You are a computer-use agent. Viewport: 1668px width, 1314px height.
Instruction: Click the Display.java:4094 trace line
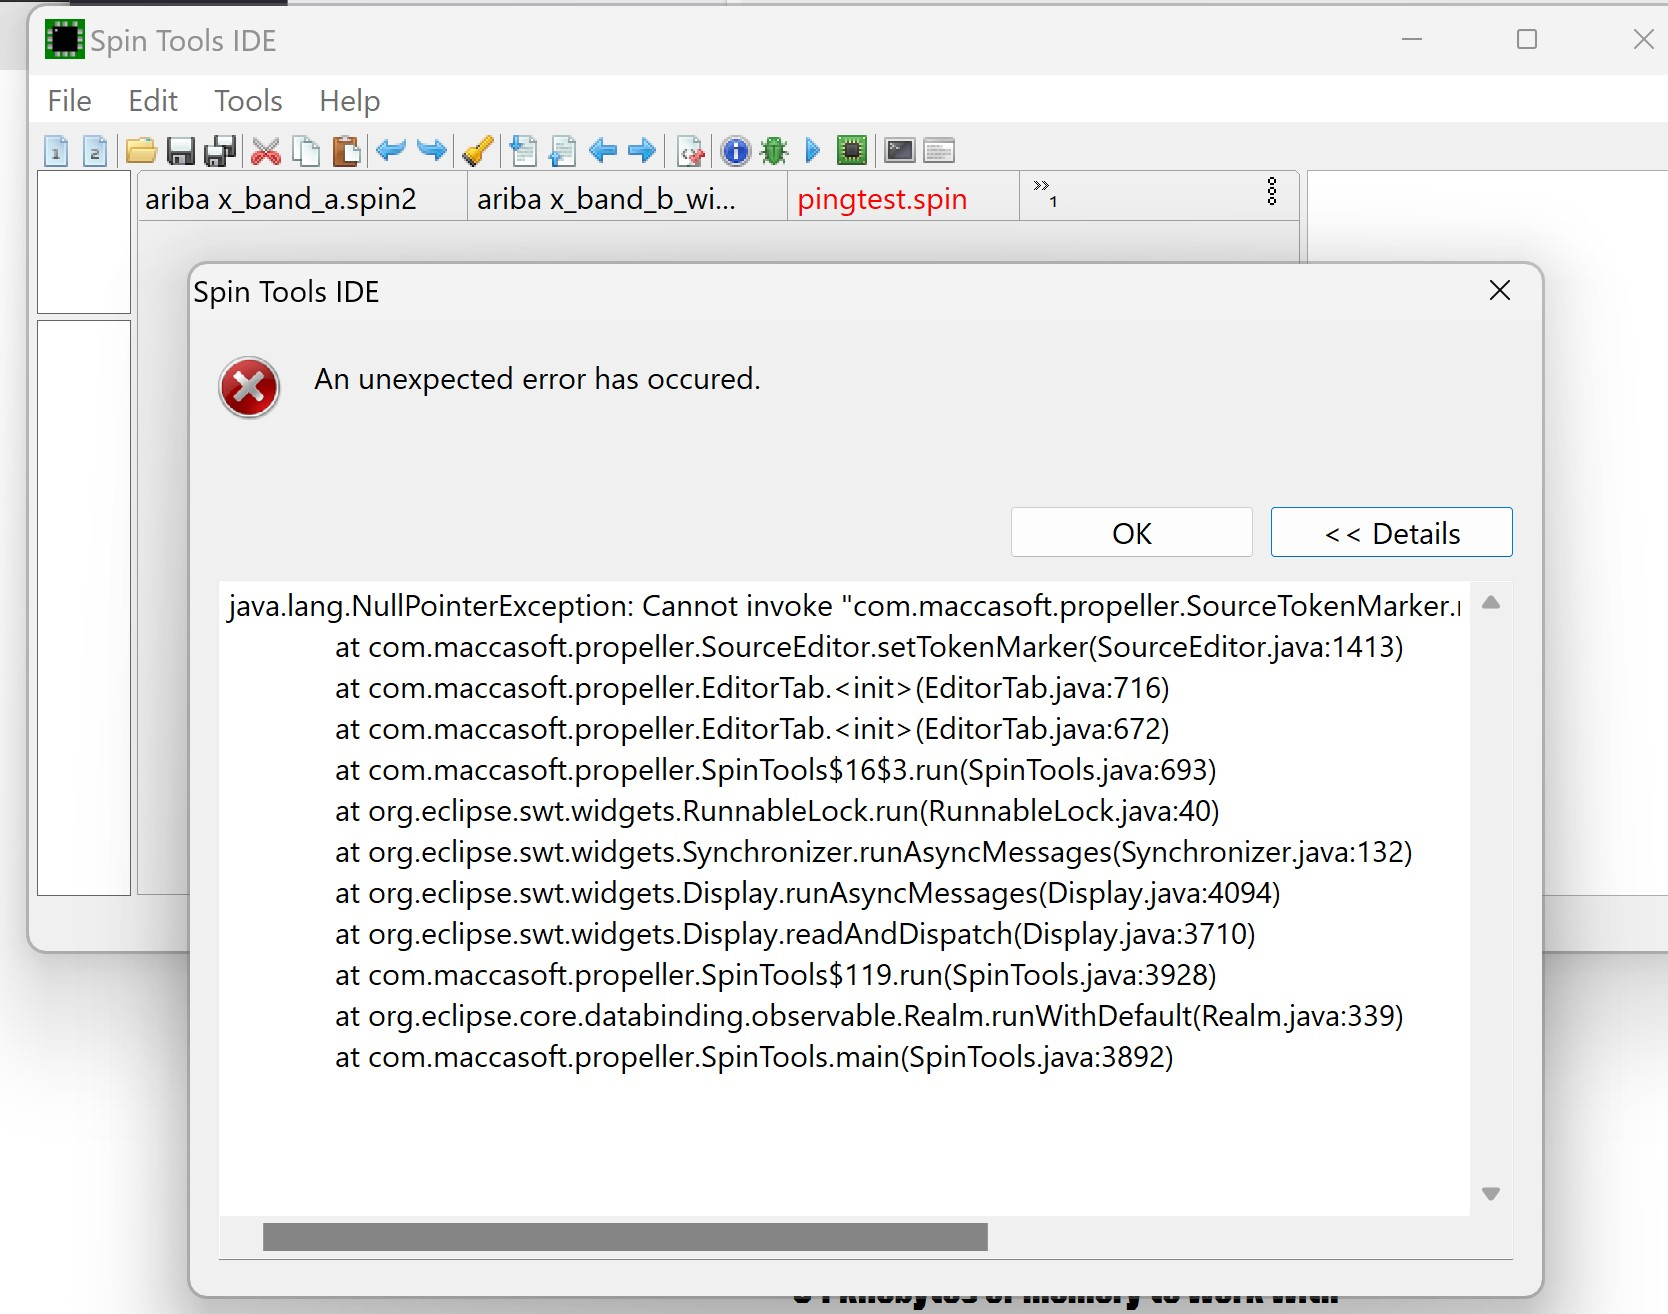point(808,893)
